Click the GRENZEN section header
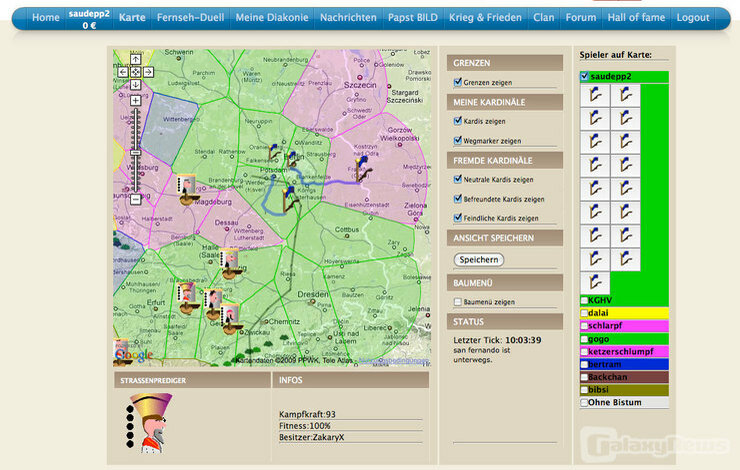Image resolution: width=740 pixels, height=470 pixels. point(505,63)
